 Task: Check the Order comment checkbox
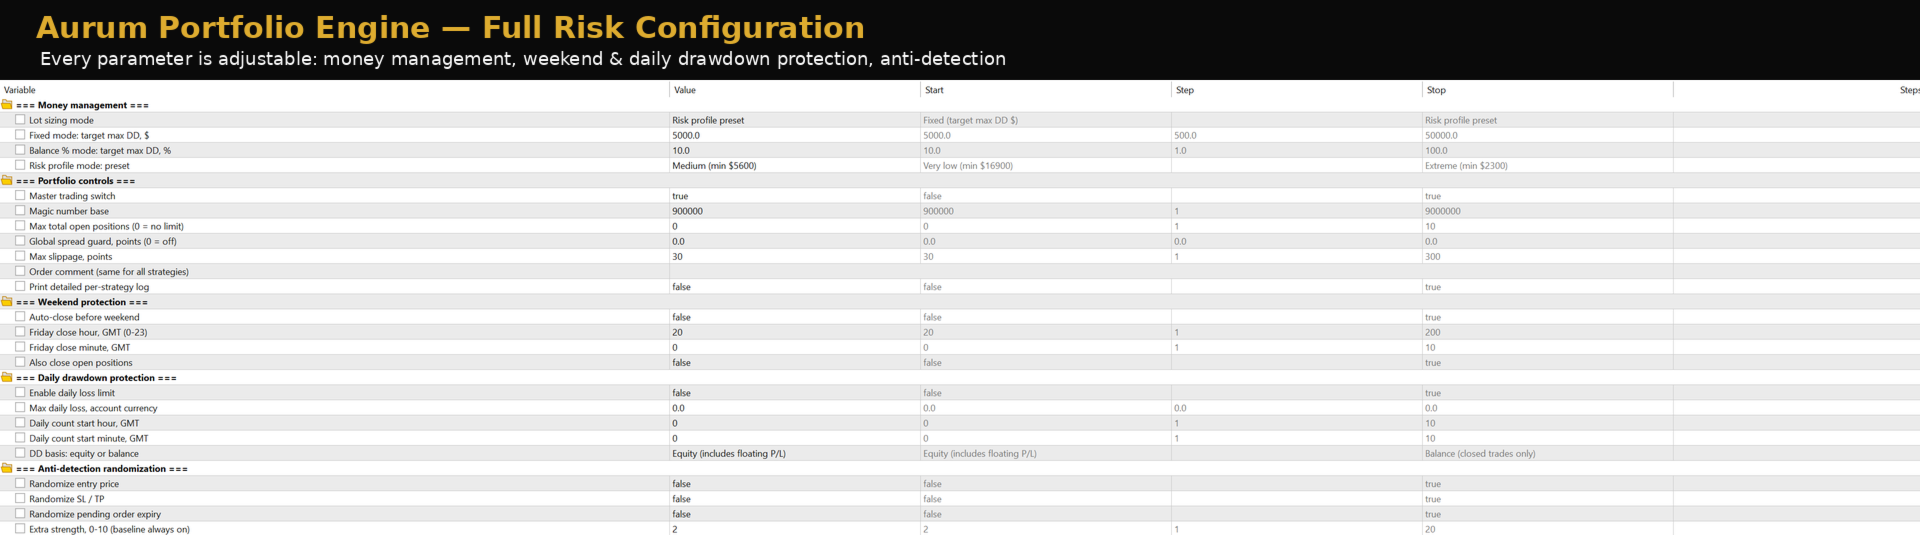tap(20, 271)
